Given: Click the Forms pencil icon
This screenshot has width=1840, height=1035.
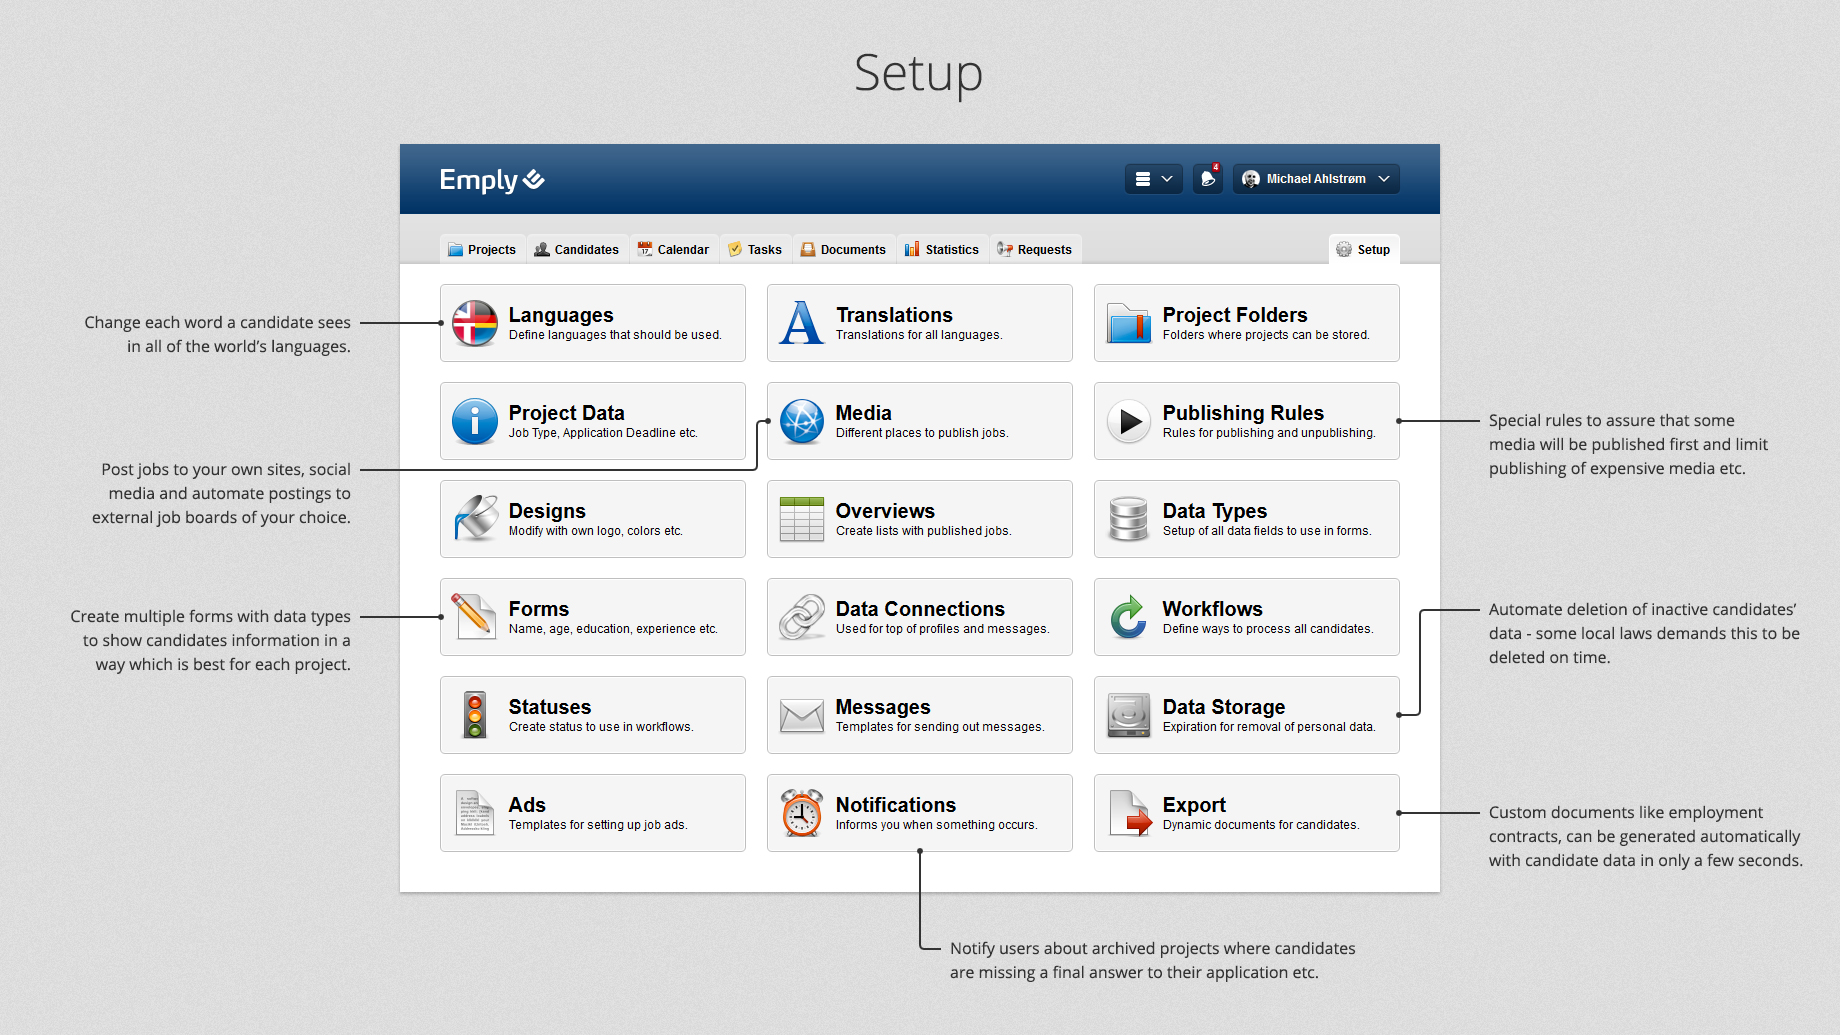Looking at the screenshot, I should pos(474,616).
